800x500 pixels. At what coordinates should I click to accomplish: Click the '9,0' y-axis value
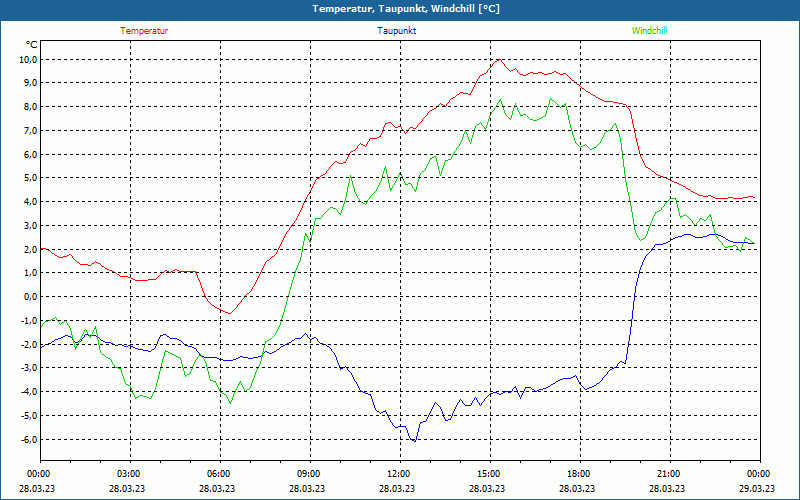click(x=31, y=83)
